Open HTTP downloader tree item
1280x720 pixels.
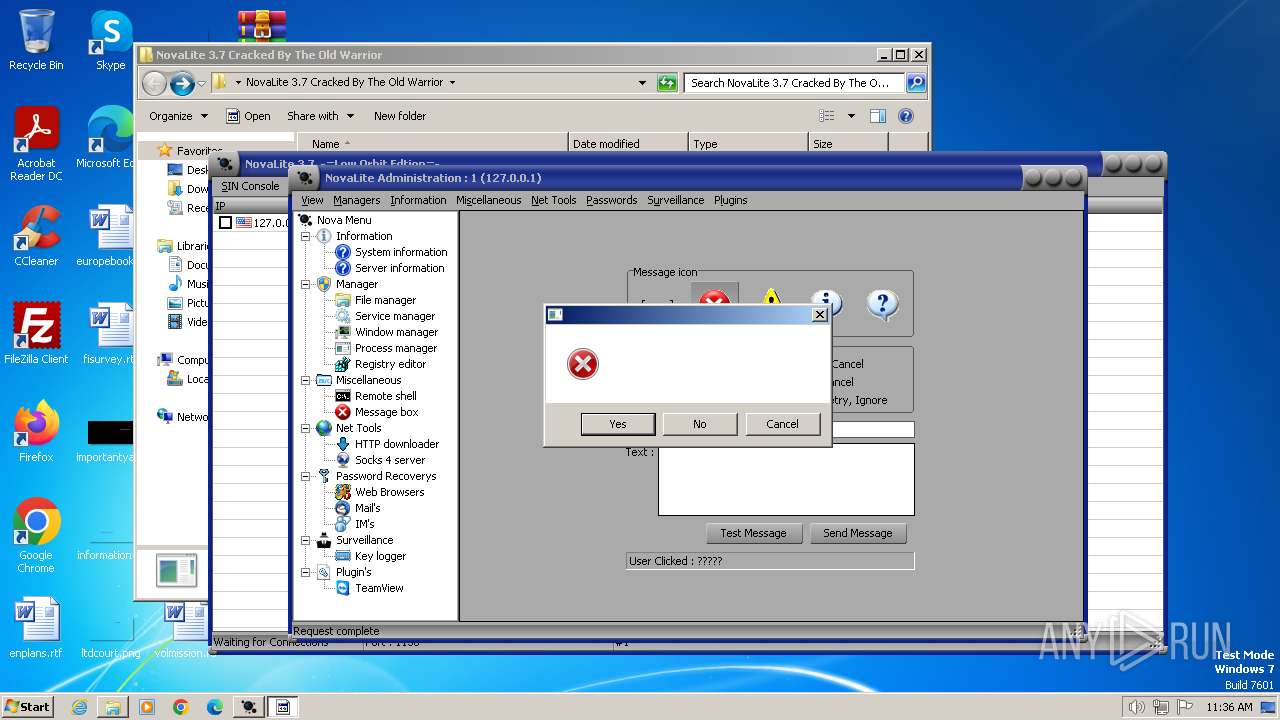(x=396, y=444)
